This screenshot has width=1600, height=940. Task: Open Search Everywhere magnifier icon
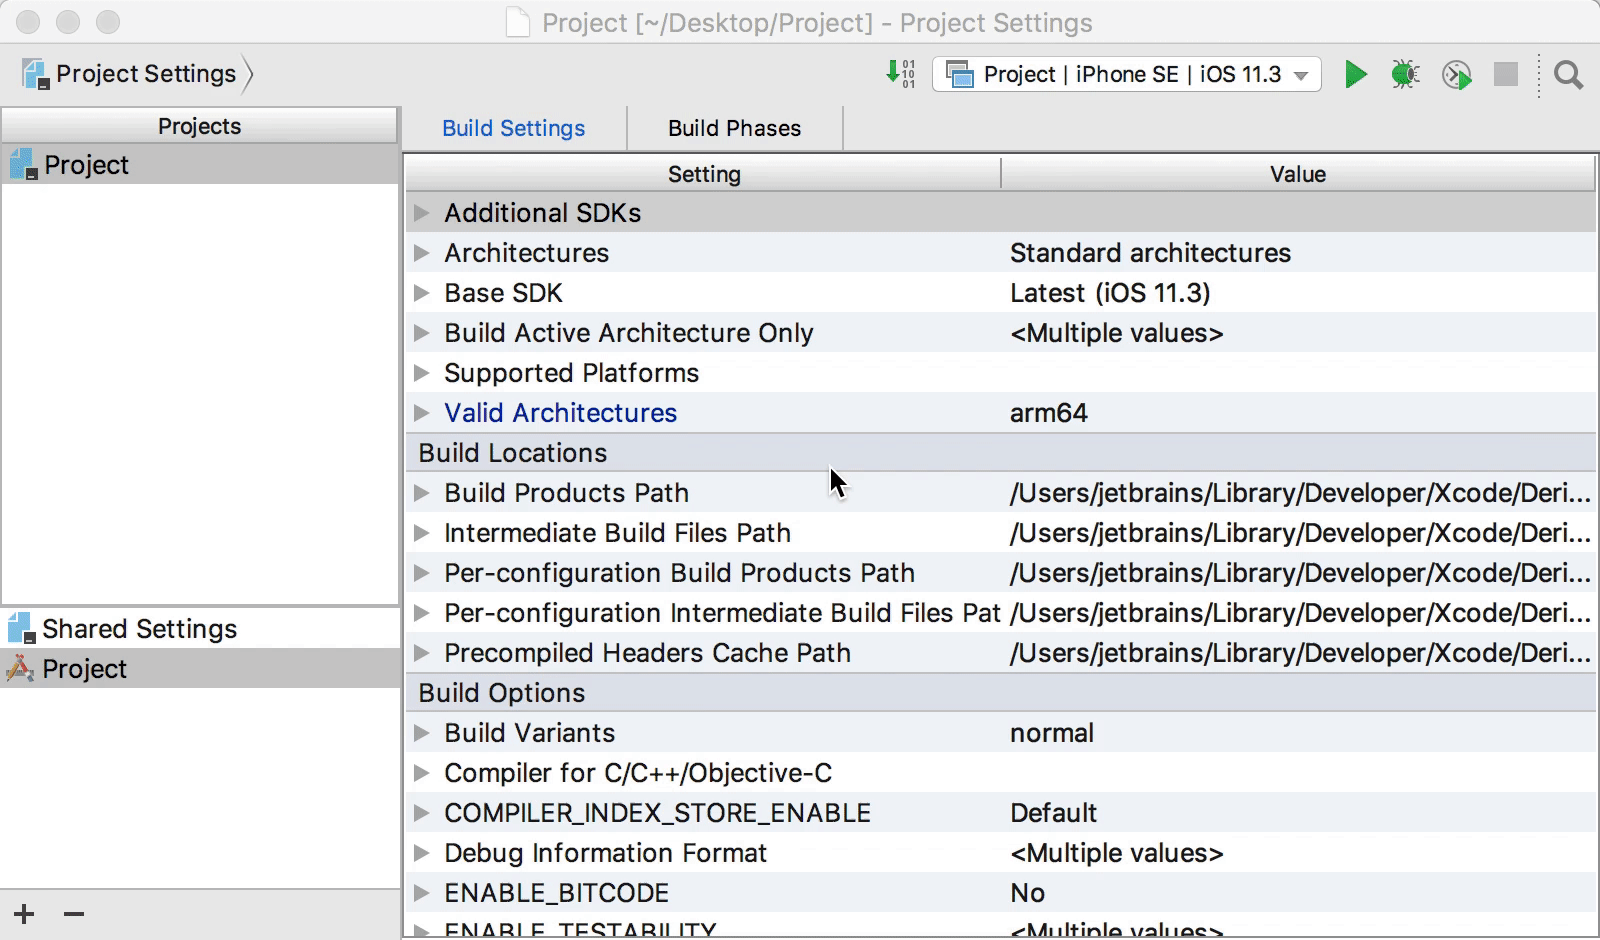[x=1568, y=74]
